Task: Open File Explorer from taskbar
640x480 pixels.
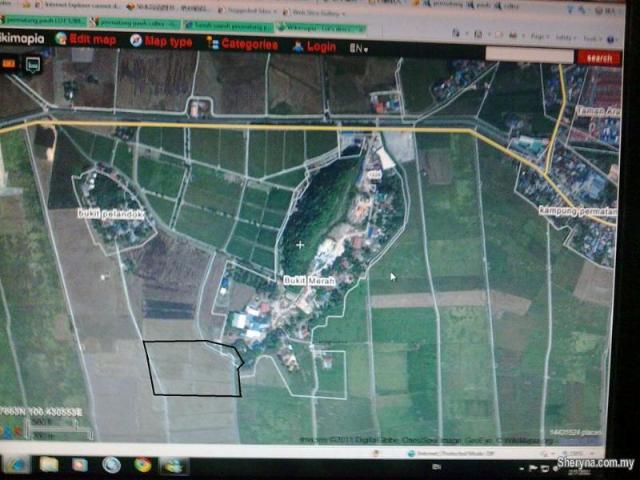Action: 49,464
